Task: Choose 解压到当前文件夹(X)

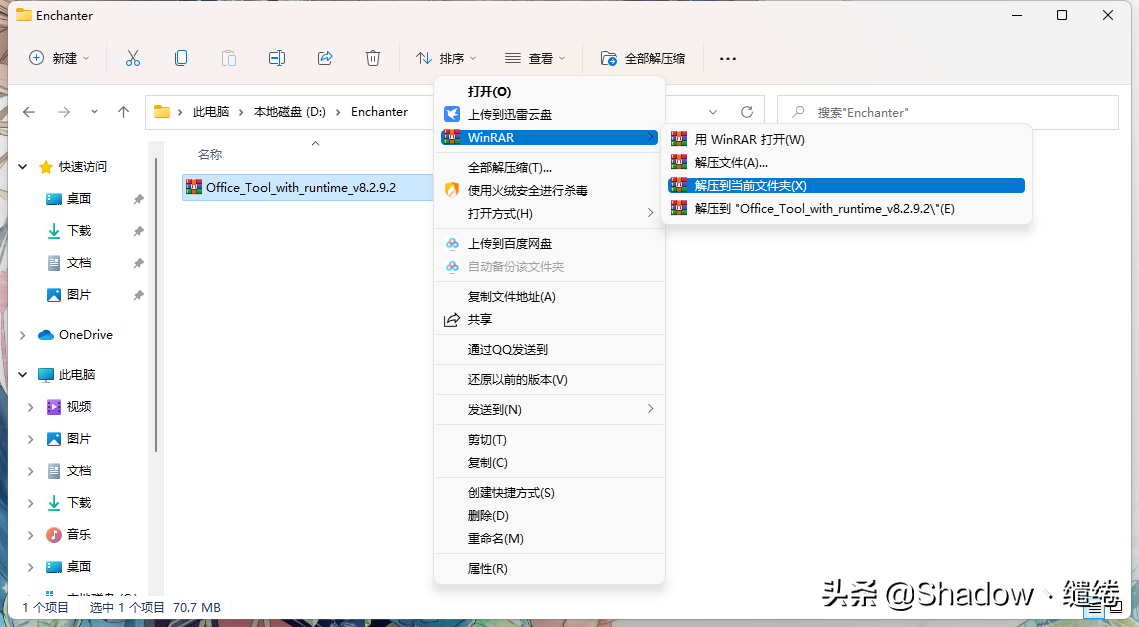Action: point(846,186)
